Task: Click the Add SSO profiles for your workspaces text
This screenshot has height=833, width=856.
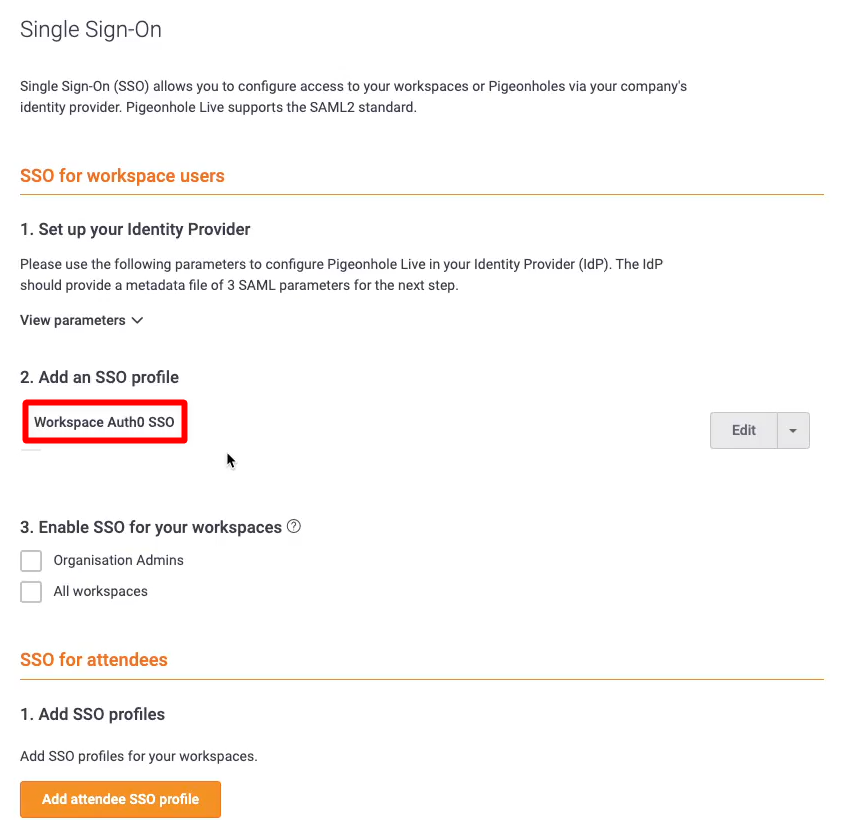Action: pos(138,756)
